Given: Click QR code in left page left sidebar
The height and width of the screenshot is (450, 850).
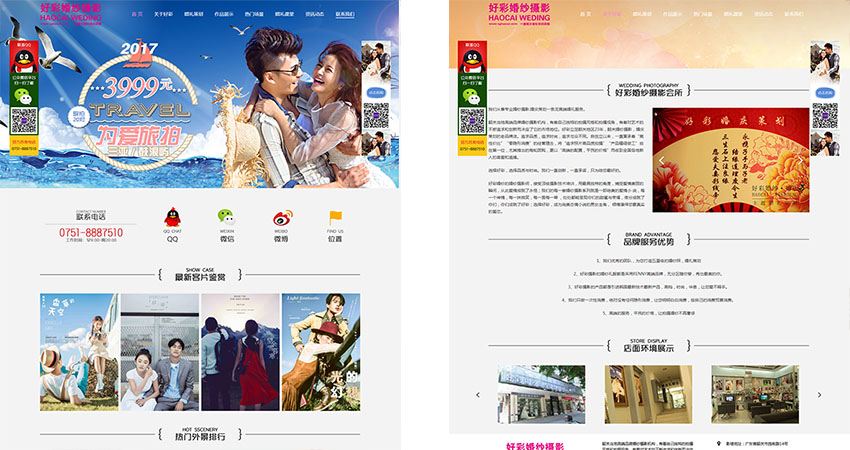Looking at the screenshot, I should click(x=24, y=121).
